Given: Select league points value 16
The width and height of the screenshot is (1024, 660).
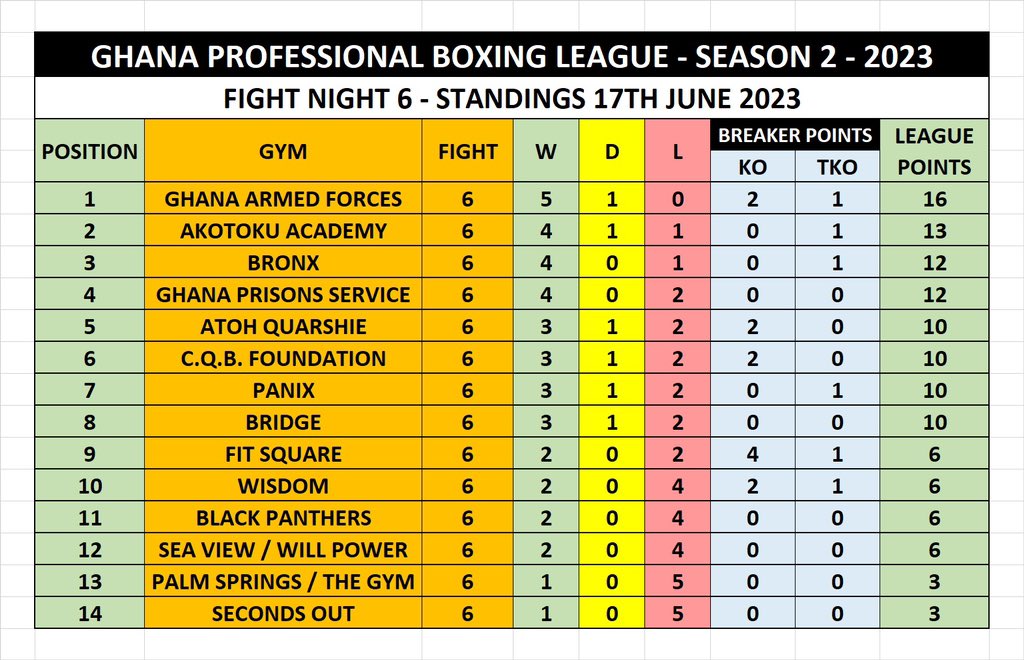Looking at the screenshot, I should [934, 198].
